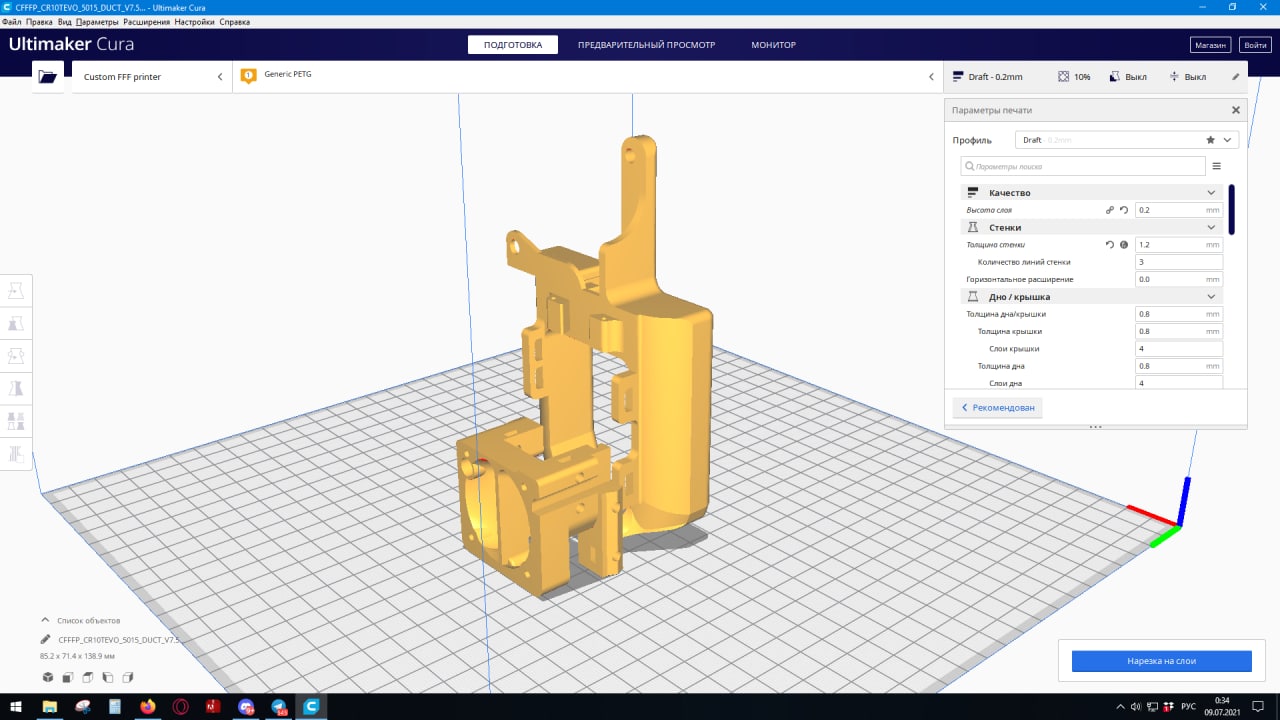1280x720 pixels.
Task: Collapse the Стенки settings section
Action: click(x=1091, y=227)
